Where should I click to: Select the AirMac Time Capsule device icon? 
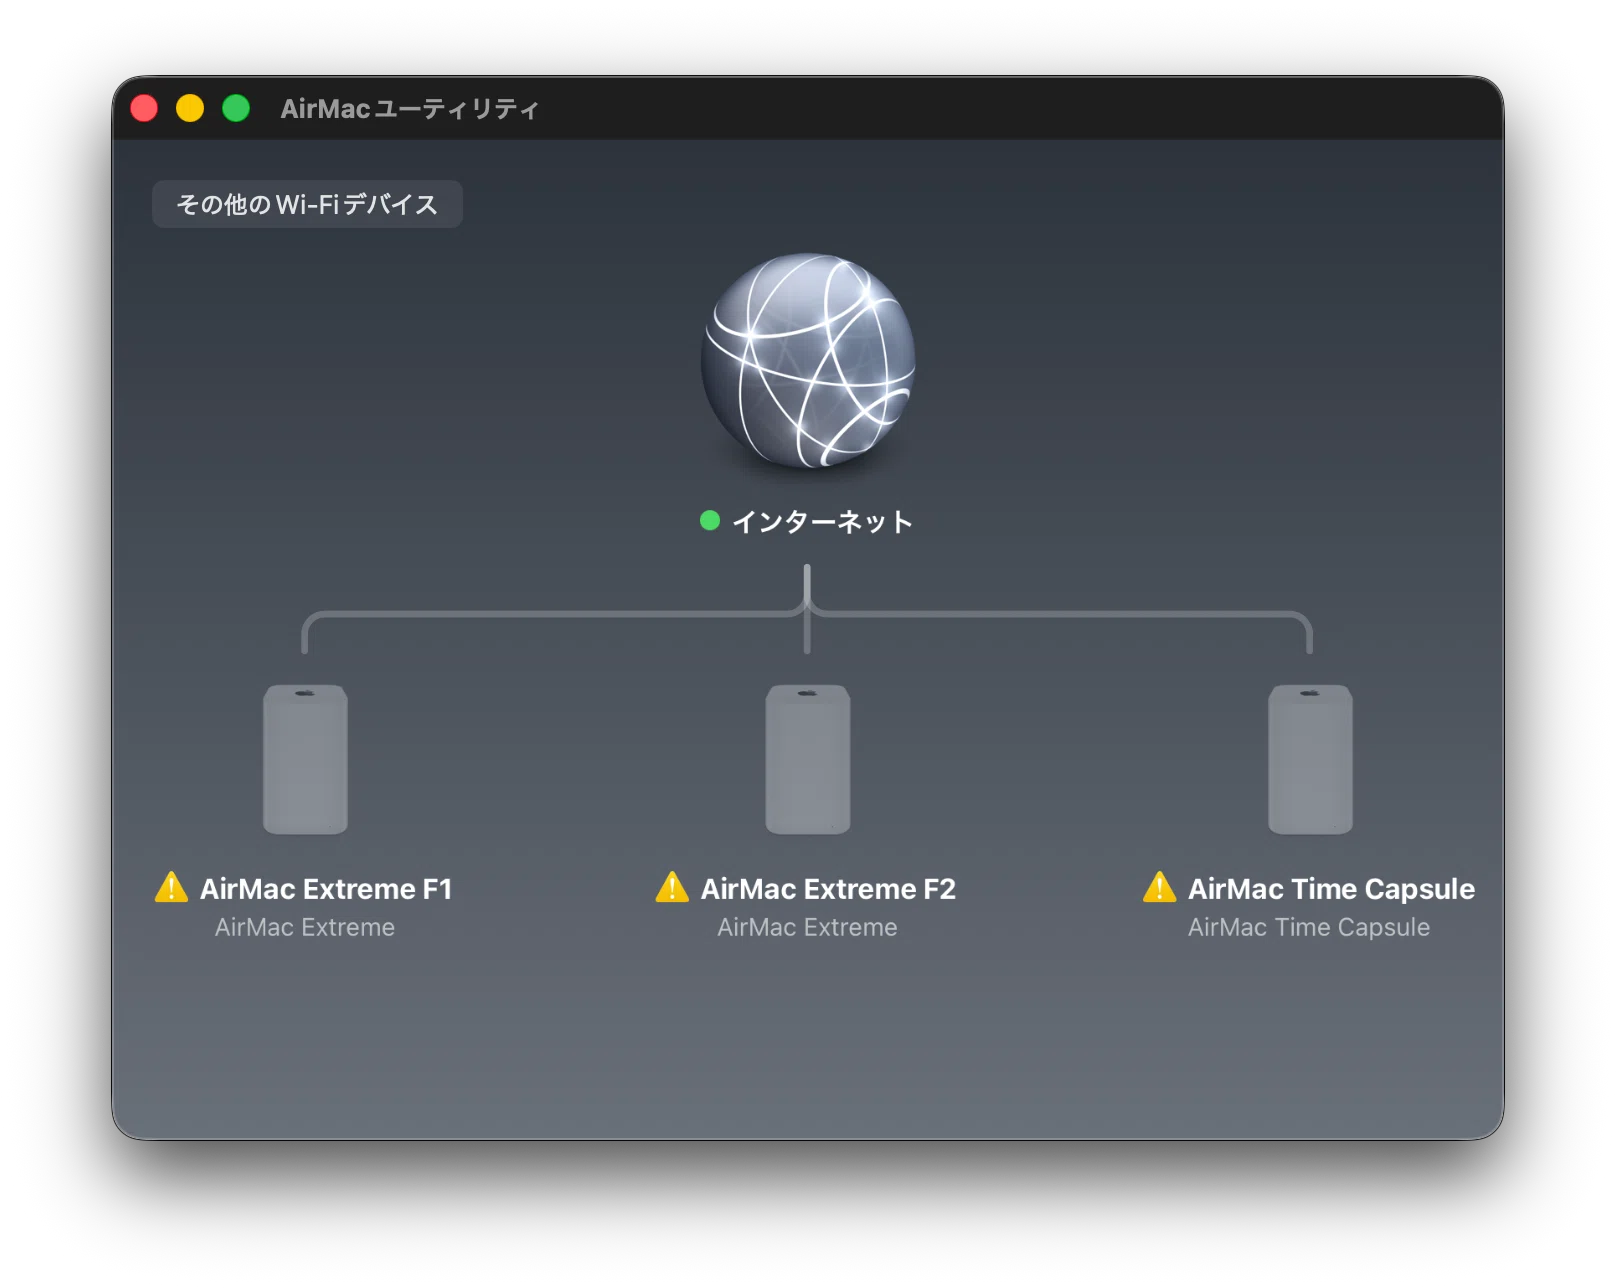[x=1310, y=759]
